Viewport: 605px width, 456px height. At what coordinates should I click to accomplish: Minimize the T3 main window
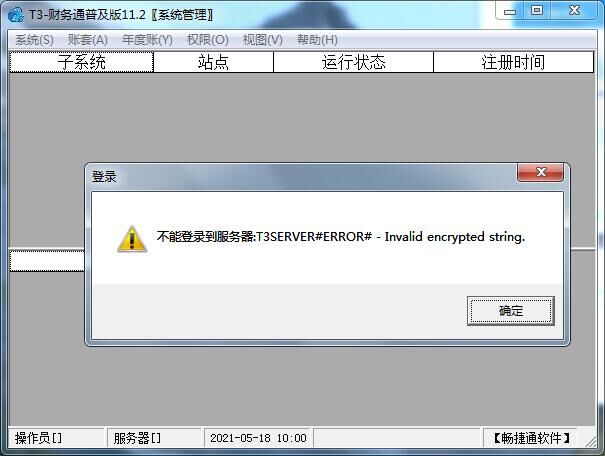pos(510,12)
